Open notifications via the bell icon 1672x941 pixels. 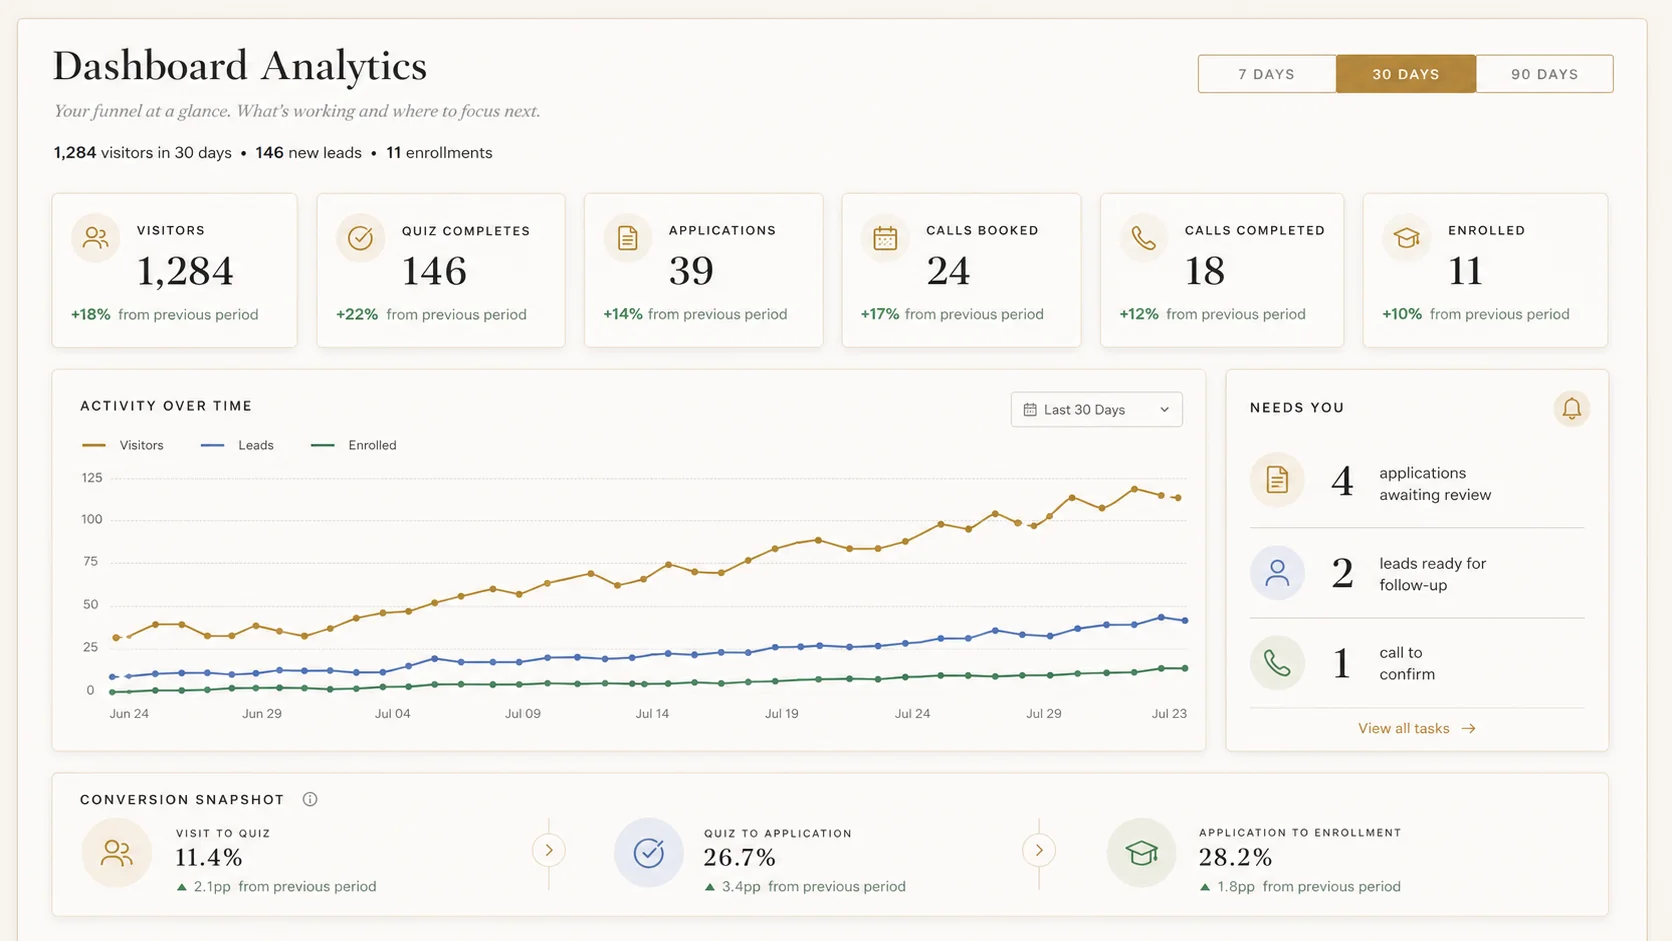(x=1572, y=408)
